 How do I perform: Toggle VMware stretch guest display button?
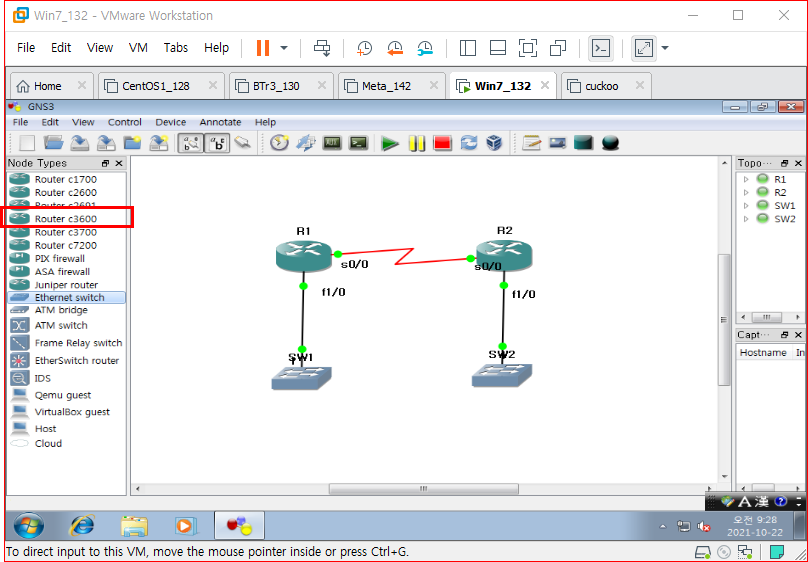(x=644, y=48)
